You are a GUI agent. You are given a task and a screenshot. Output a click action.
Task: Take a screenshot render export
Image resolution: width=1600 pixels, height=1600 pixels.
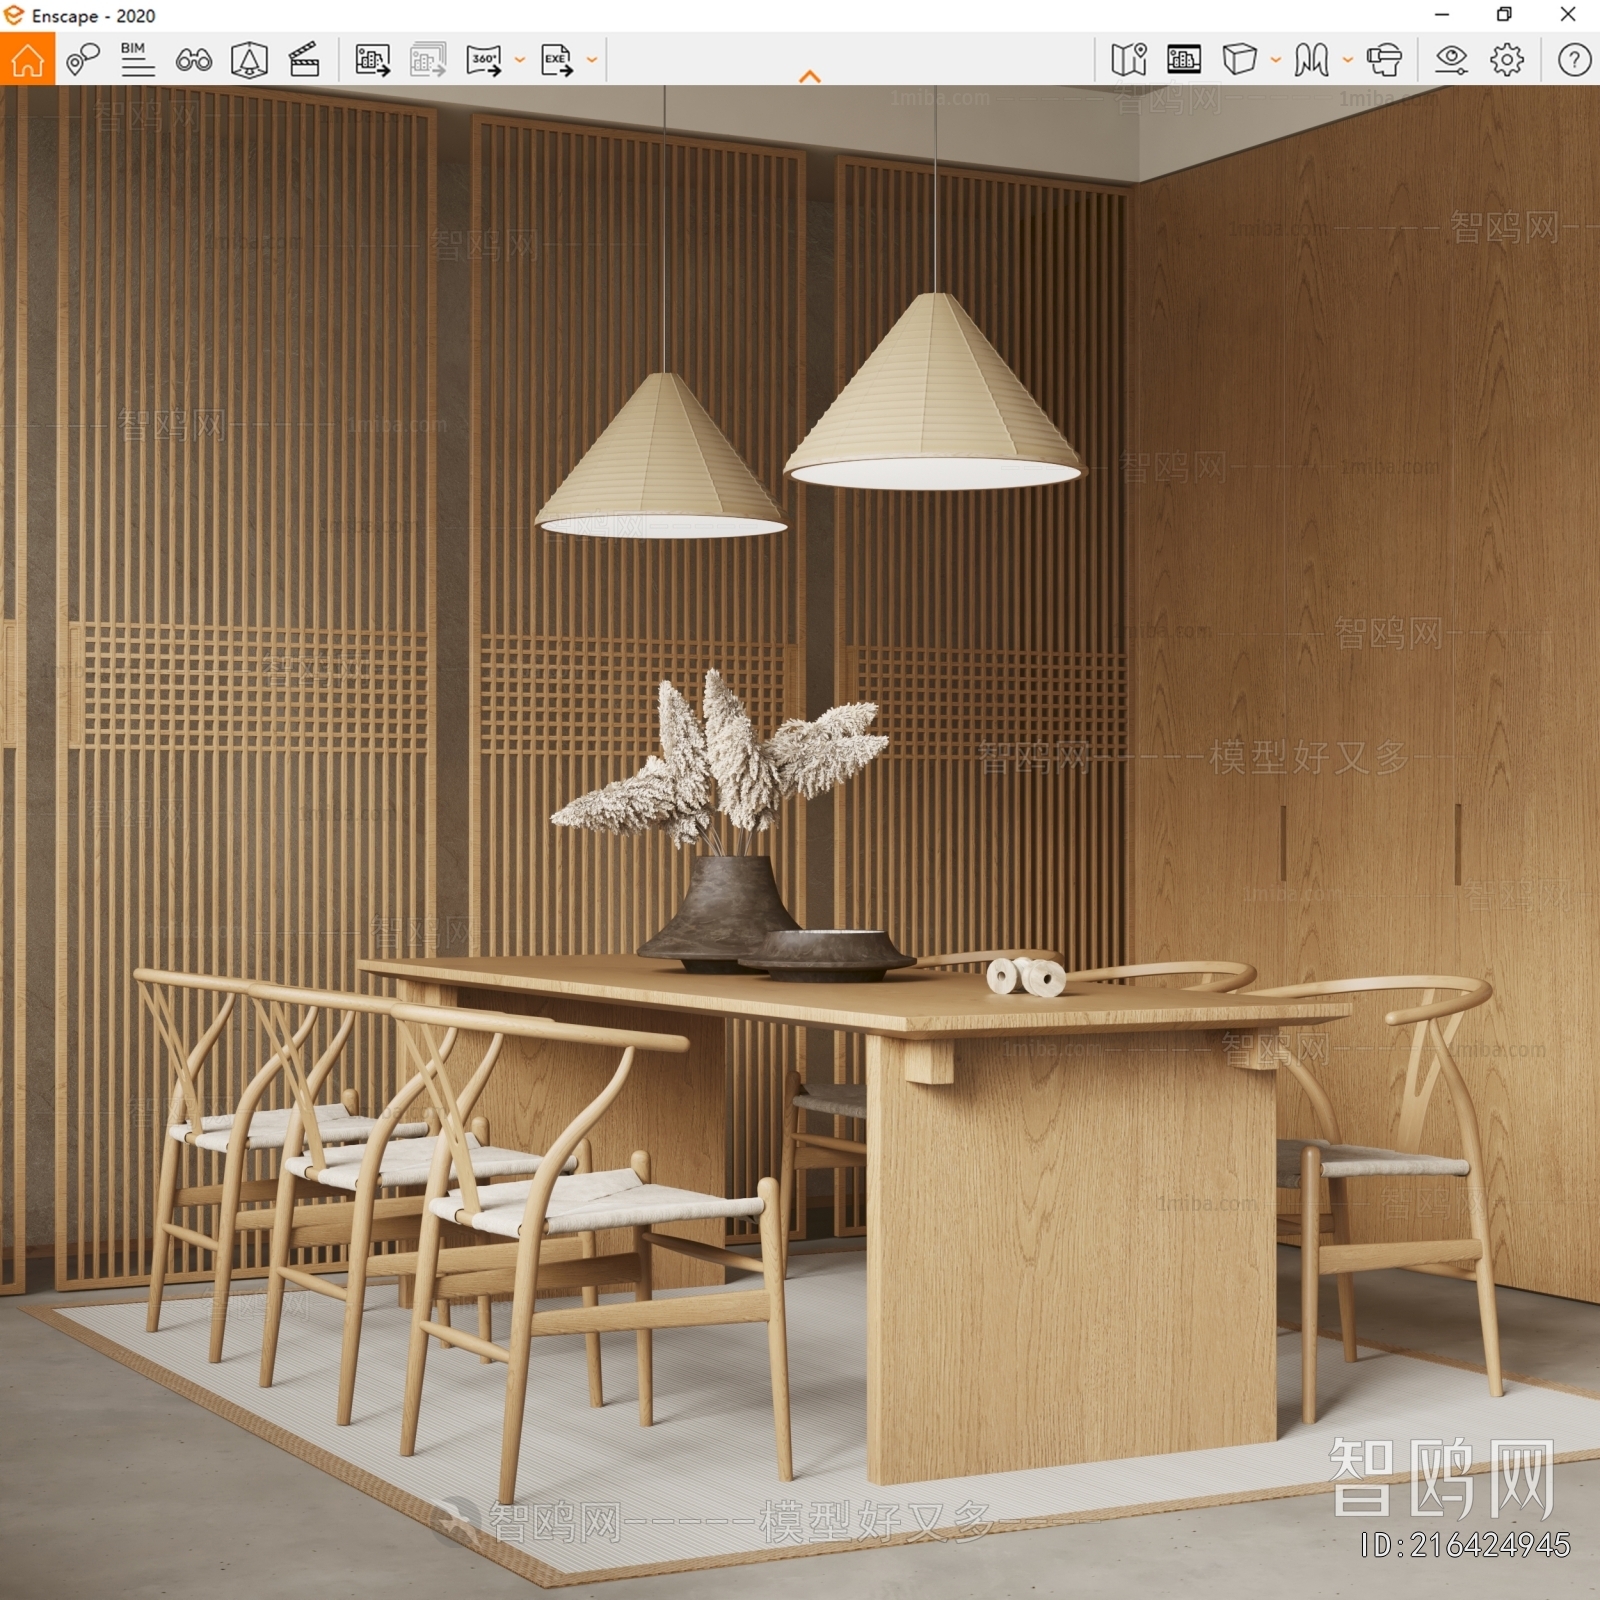tap(373, 60)
